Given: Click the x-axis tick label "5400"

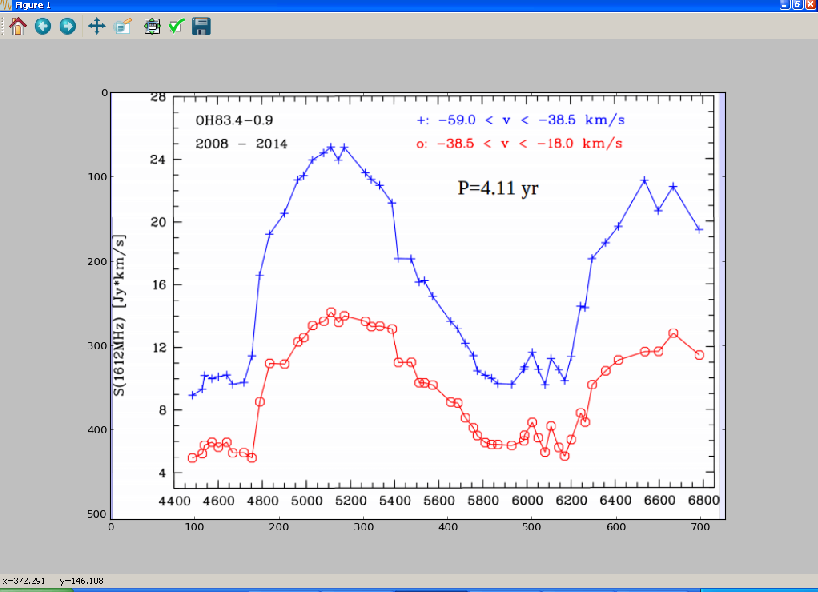Looking at the screenshot, I should point(395,501).
